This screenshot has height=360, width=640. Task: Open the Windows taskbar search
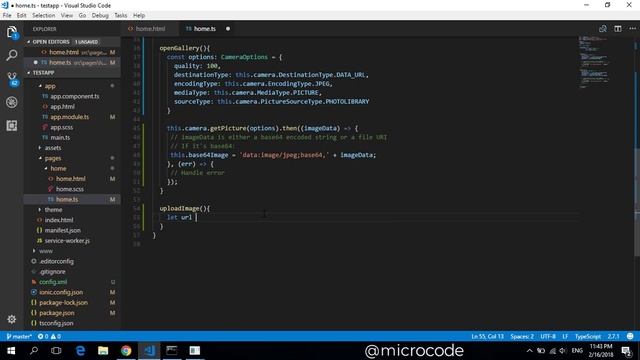pos(34,351)
